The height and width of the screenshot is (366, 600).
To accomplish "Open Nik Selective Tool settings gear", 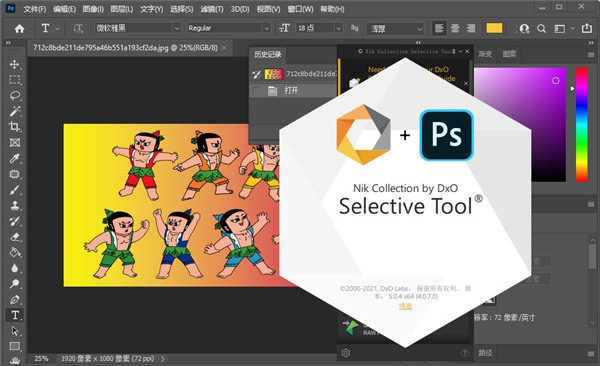I will pyautogui.click(x=346, y=353).
